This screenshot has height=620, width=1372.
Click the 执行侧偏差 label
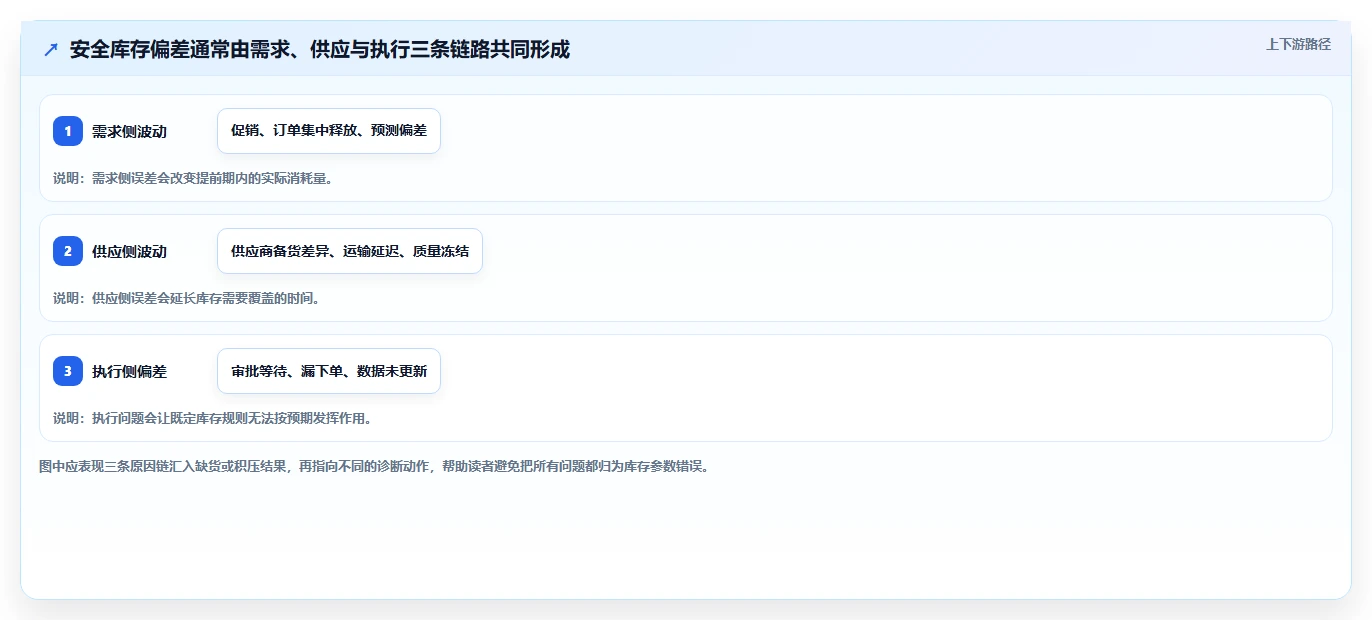pos(129,372)
